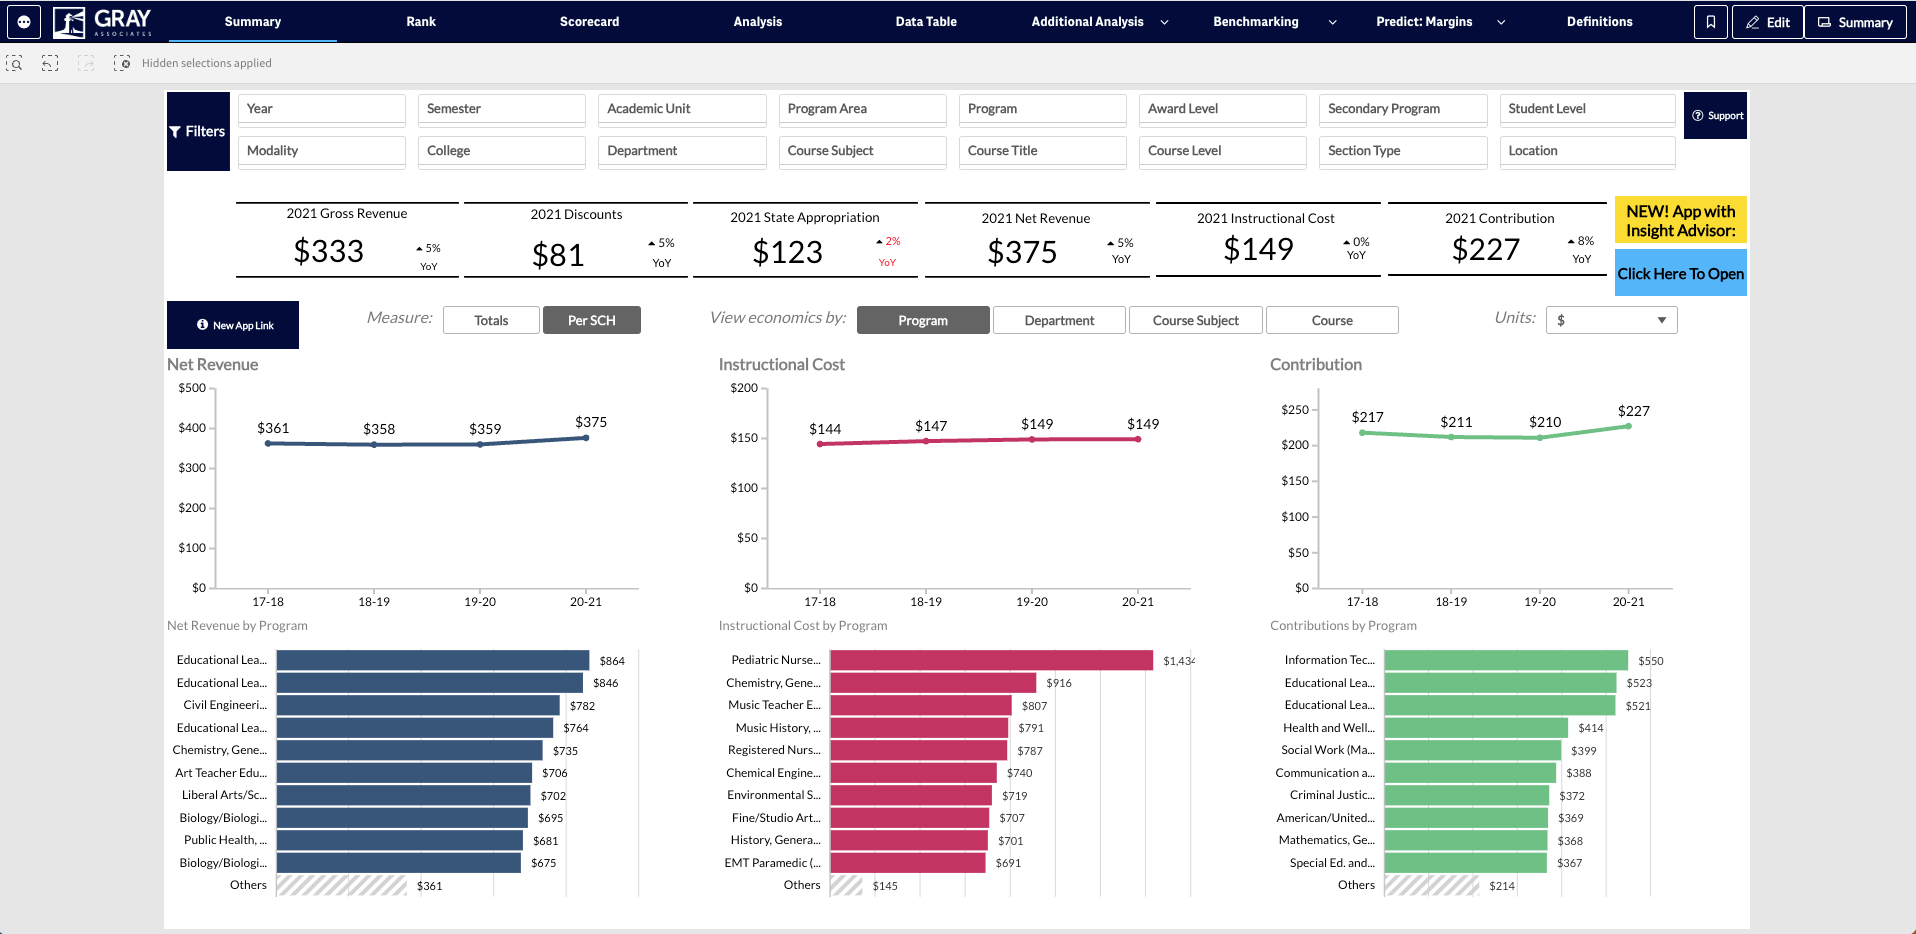The image size is (1916, 934).
Task: Open the Year filter
Action: tap(322, 109)
